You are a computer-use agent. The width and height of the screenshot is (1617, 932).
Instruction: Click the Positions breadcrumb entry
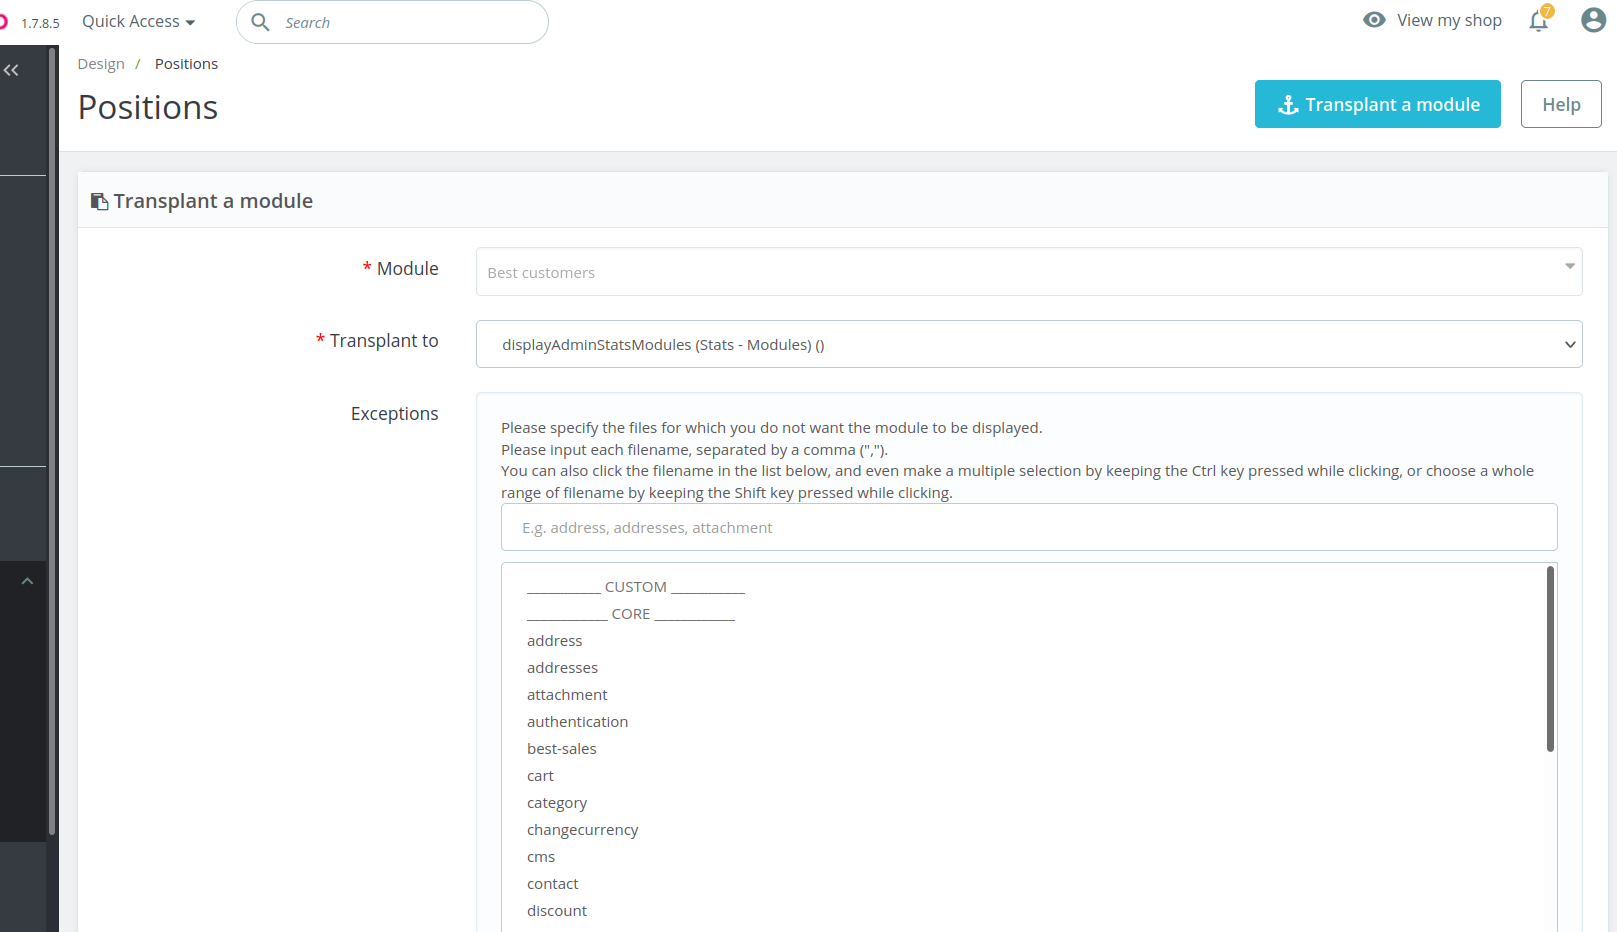point(186,63)
